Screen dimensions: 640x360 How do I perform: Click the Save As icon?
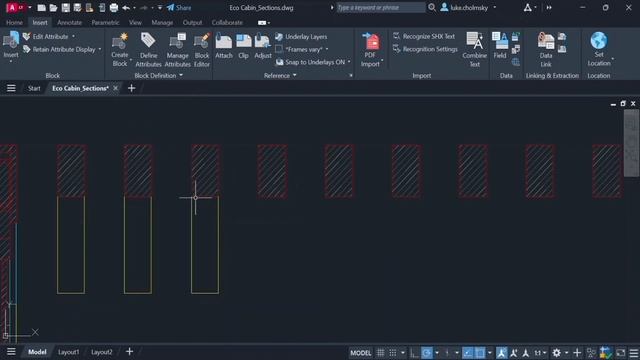[x=77, y=7]
